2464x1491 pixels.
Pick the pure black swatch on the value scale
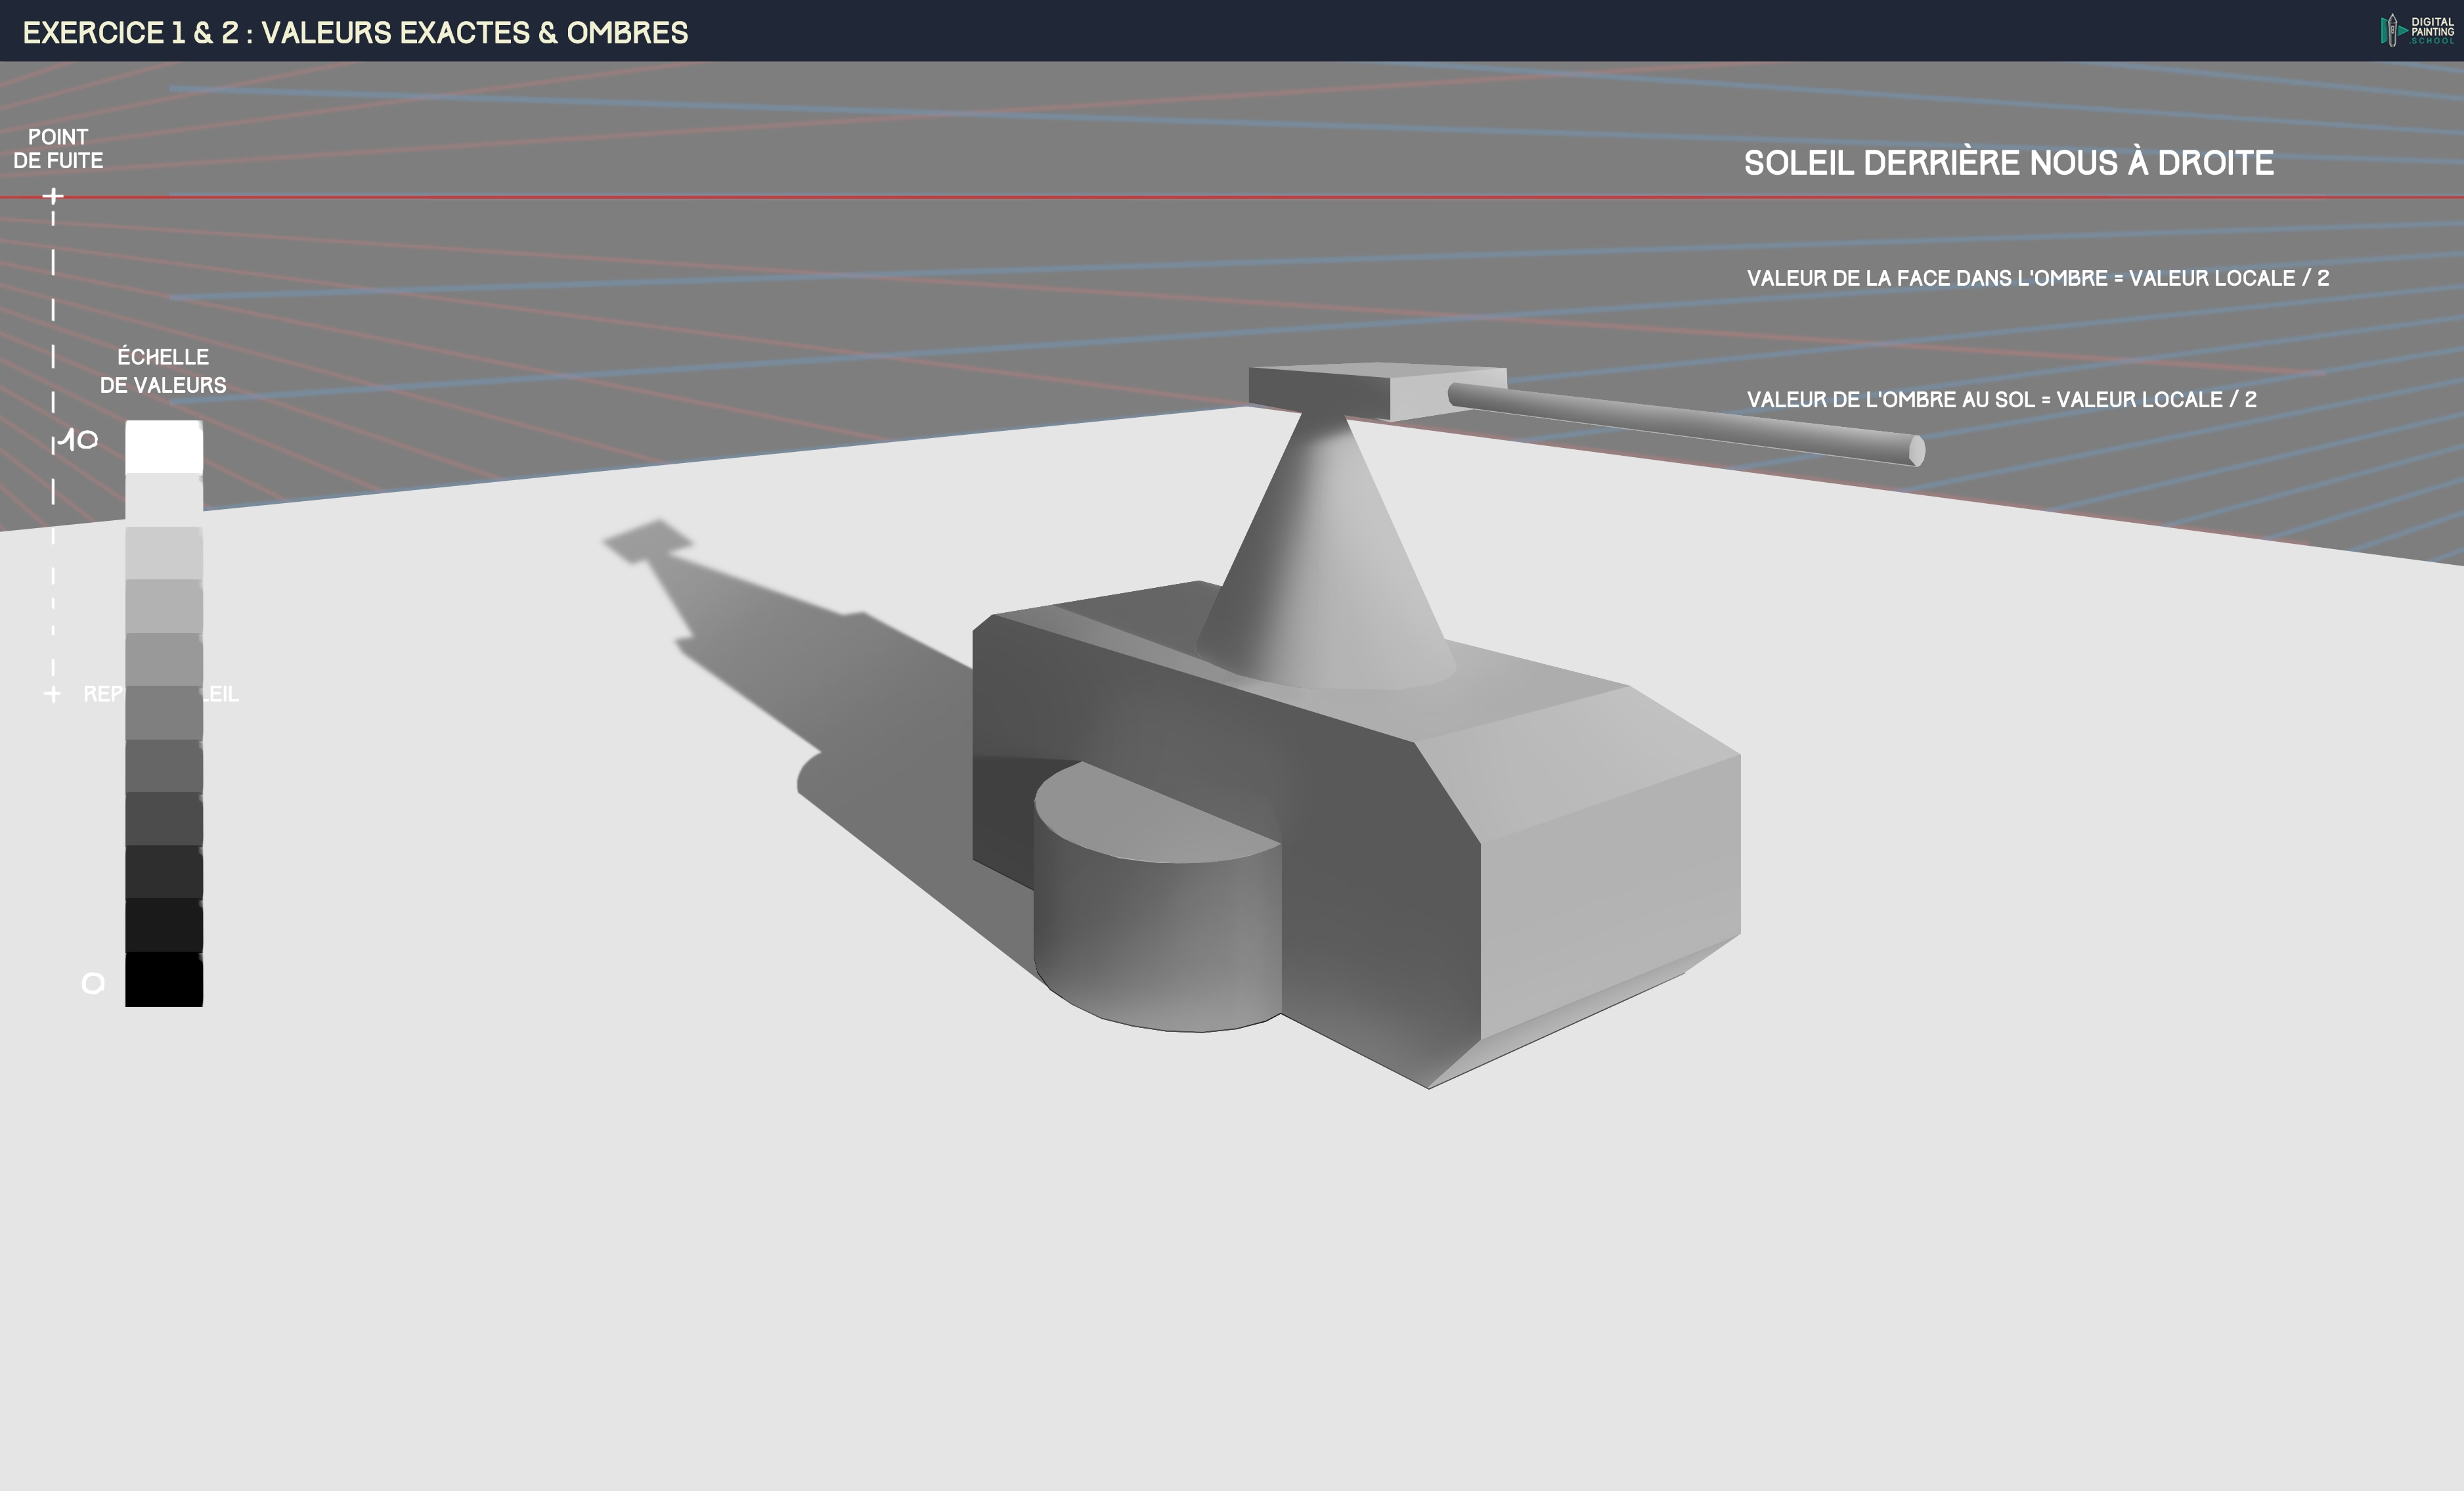164,979
